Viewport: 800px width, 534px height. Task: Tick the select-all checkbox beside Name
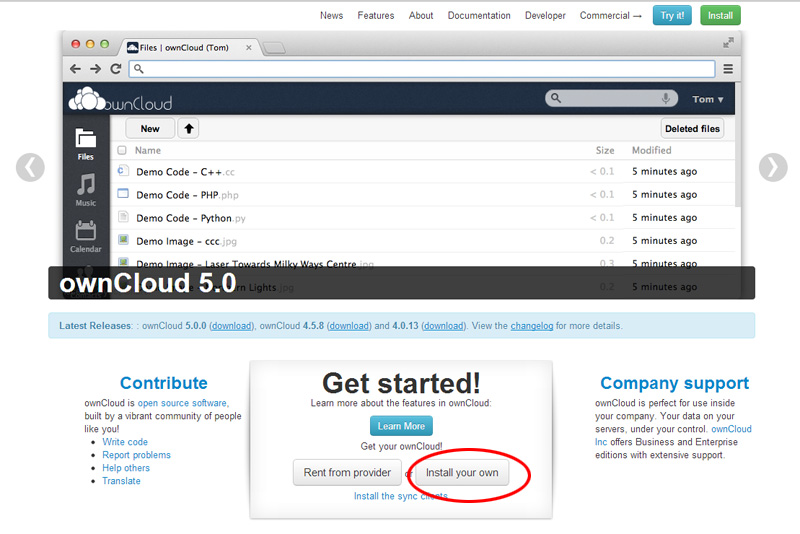click(122, 150)
